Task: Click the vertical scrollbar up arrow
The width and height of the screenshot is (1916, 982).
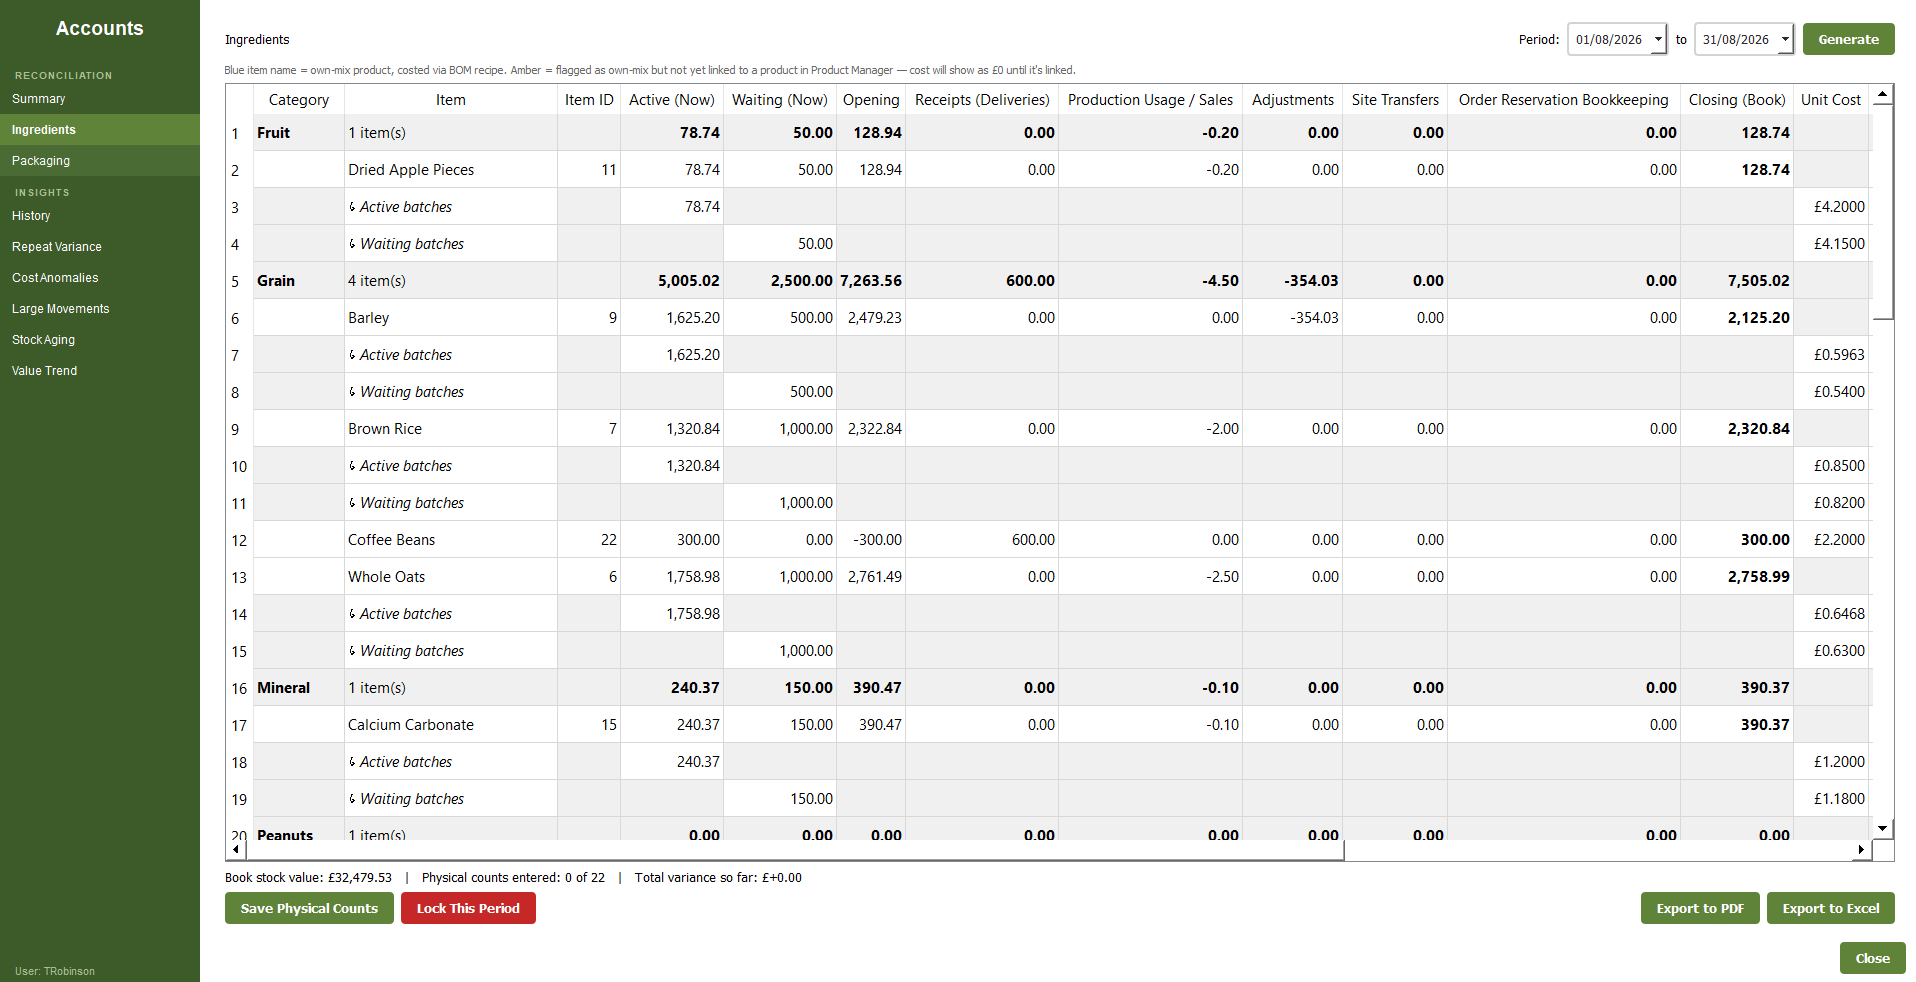Action: coord(1882,95)
